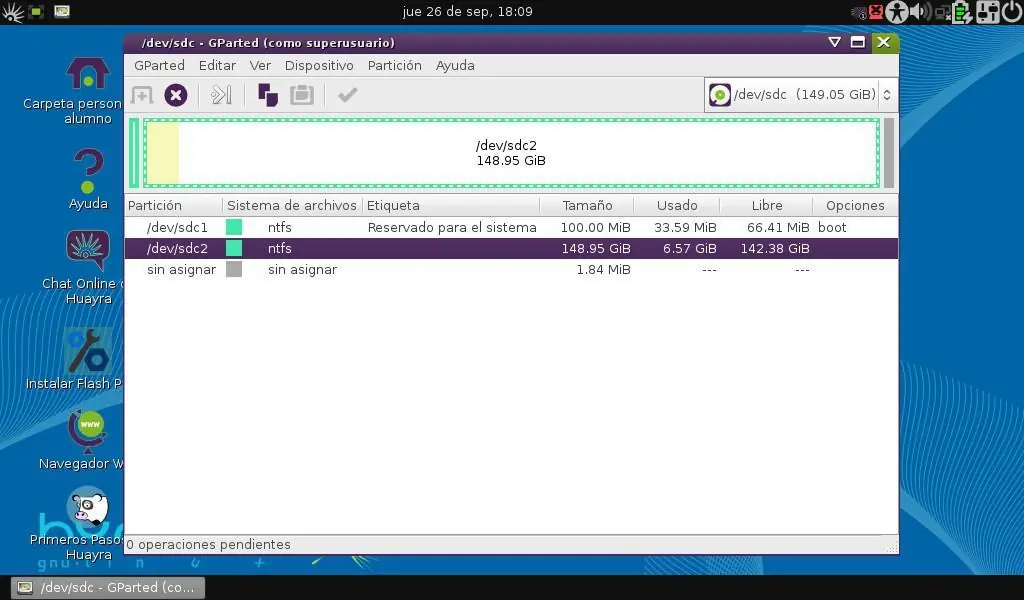Open the Ayuda menu in GParted
The height and width of the screenshot is (600, 1024).
tap(455, 65)
